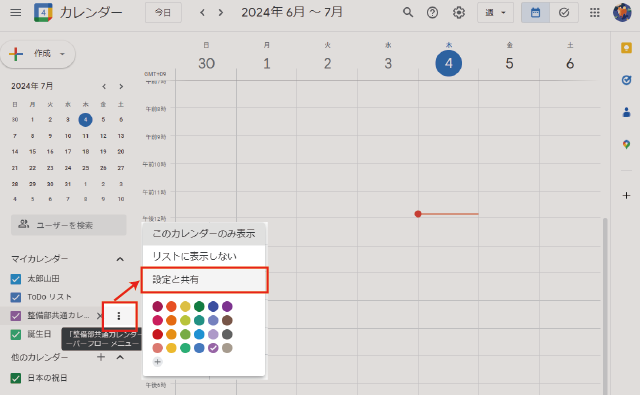Screen dimensions: 640x395
Task: Click highlighted day 4 in week header
Action: click(449, 63)
